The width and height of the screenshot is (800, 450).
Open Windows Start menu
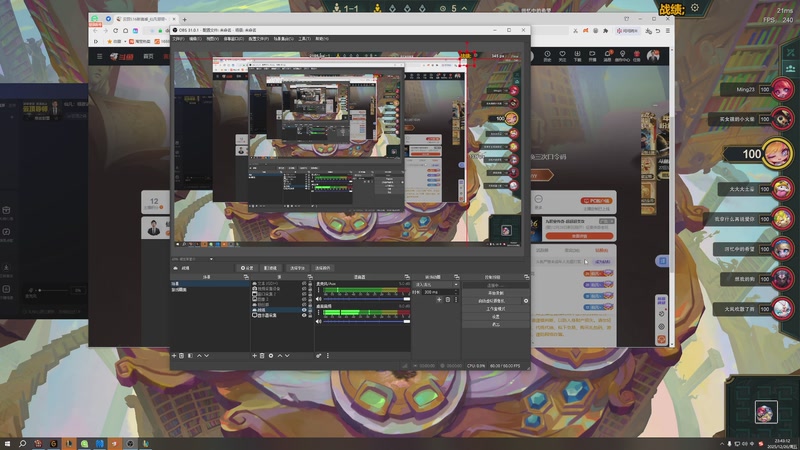tap(7, 444)
